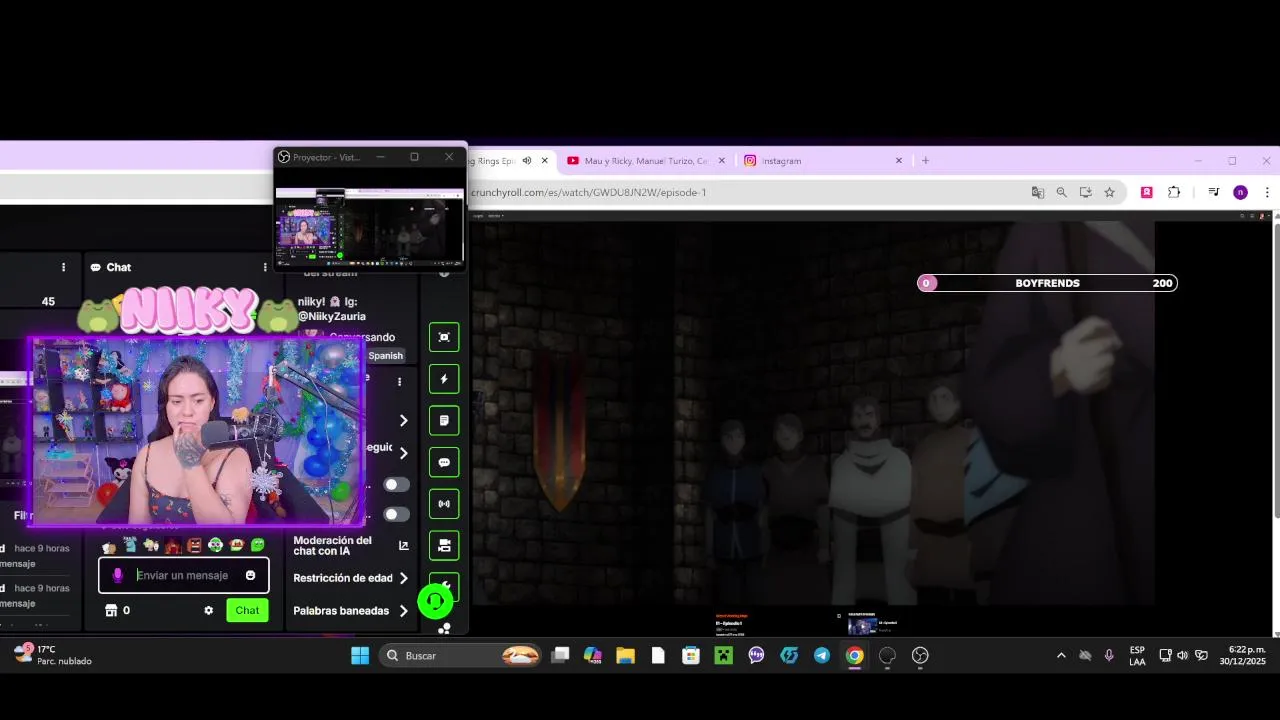Viewport: 1280px width, 720px height.
Task: Open Telegram from taskbar
Action: [821, 656]
